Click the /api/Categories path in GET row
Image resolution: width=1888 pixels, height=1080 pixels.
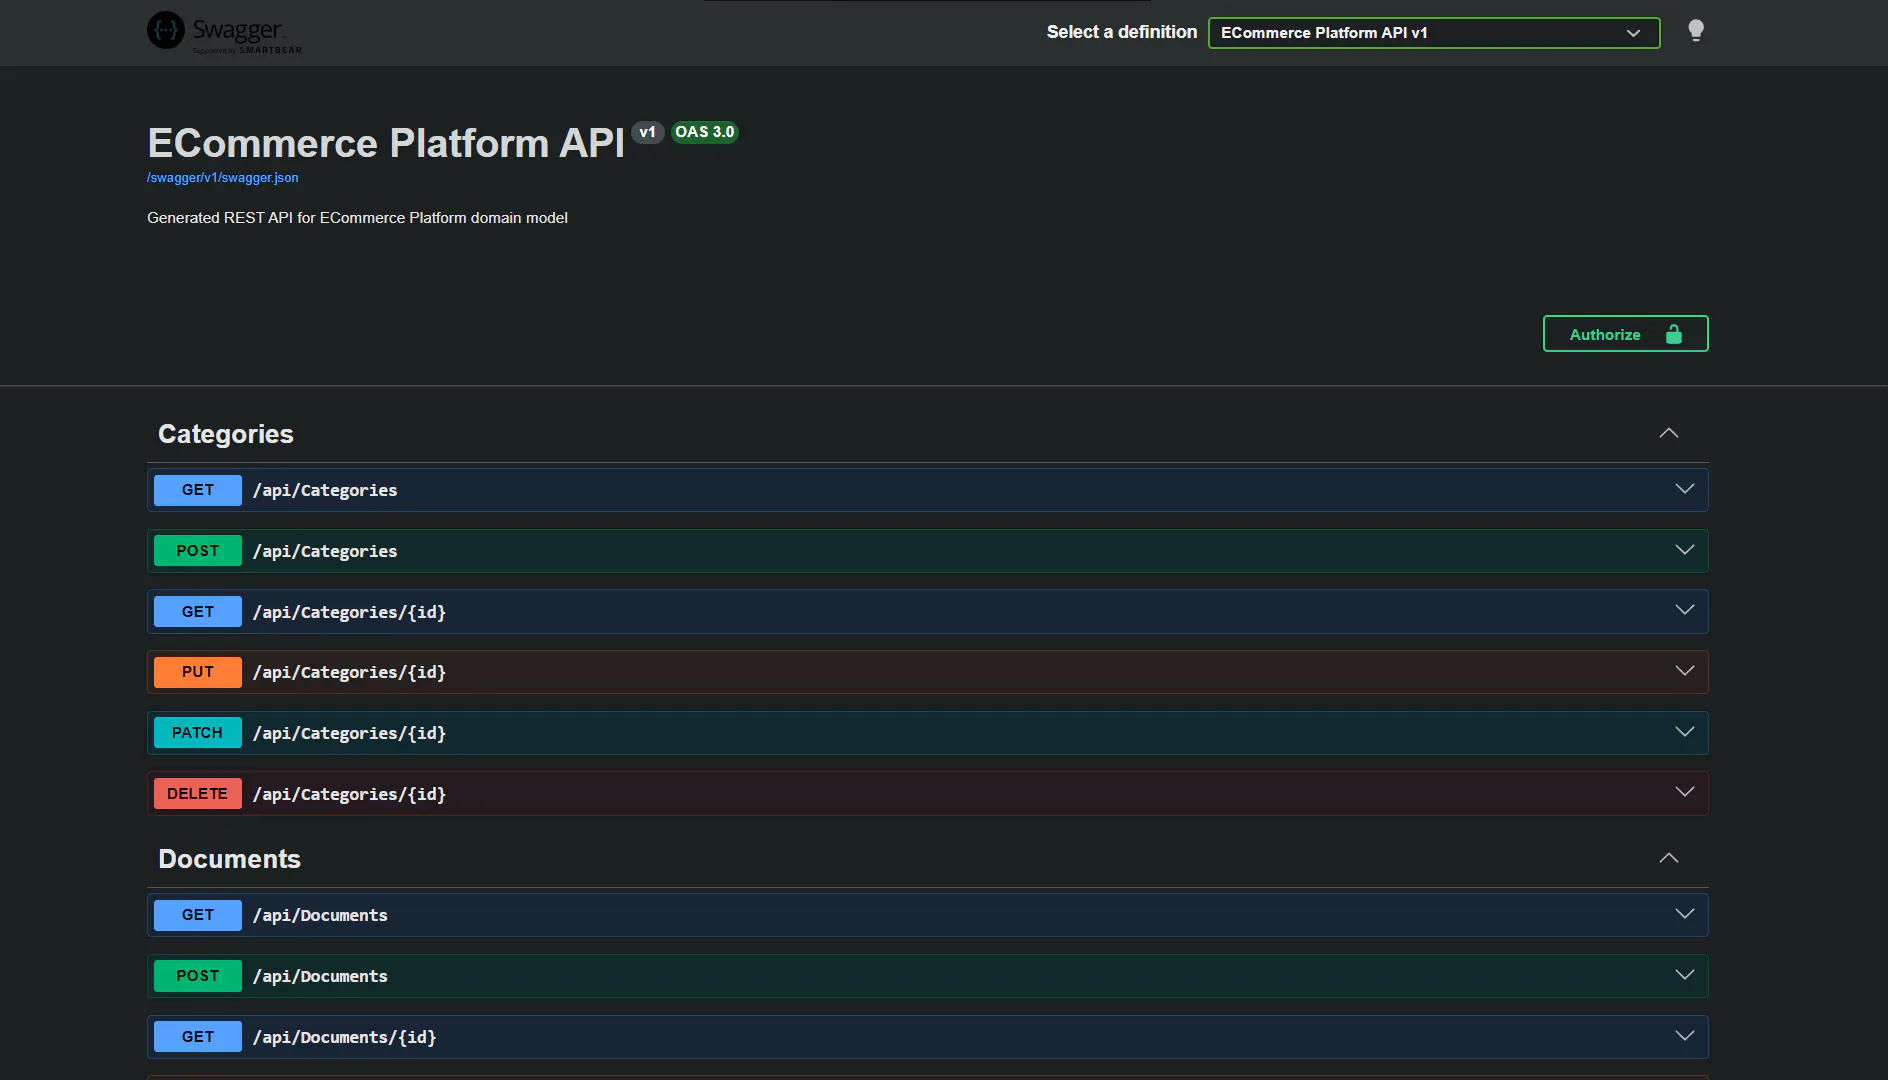[325, 490]
